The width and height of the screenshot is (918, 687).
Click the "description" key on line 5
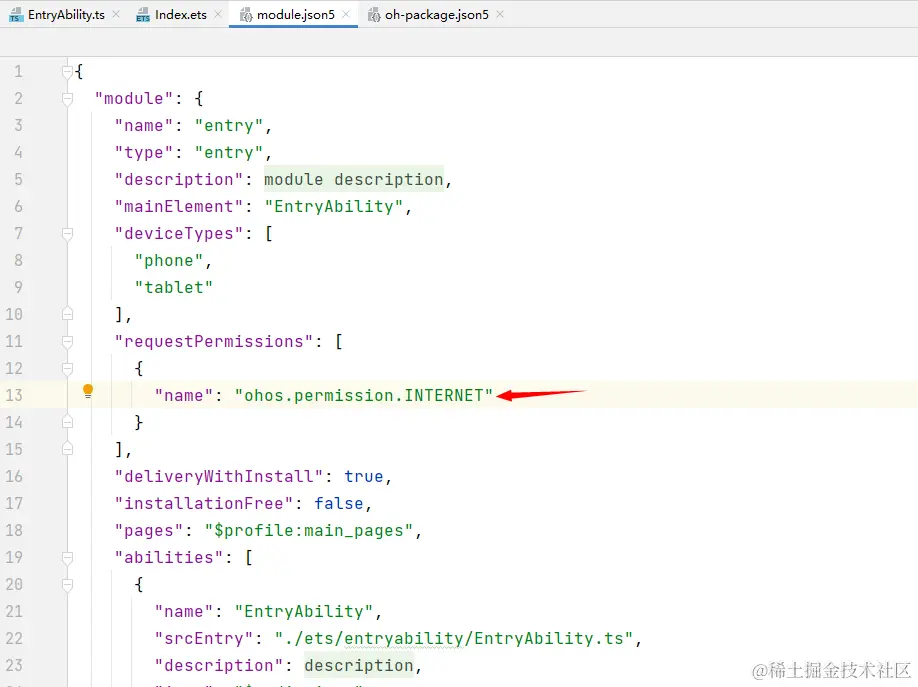(179, 179)
